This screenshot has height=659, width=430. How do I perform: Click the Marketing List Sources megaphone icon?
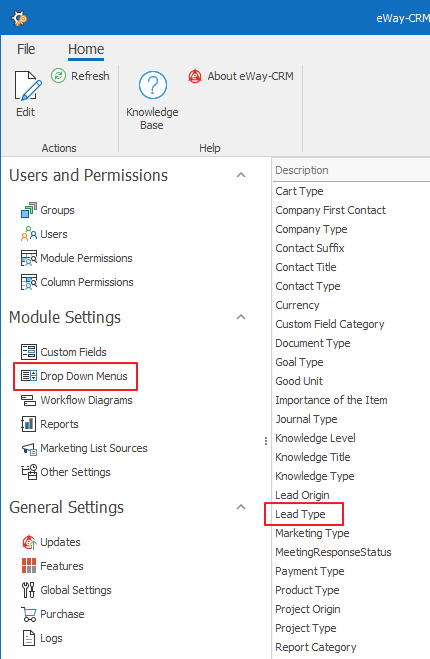click(29, 448)
